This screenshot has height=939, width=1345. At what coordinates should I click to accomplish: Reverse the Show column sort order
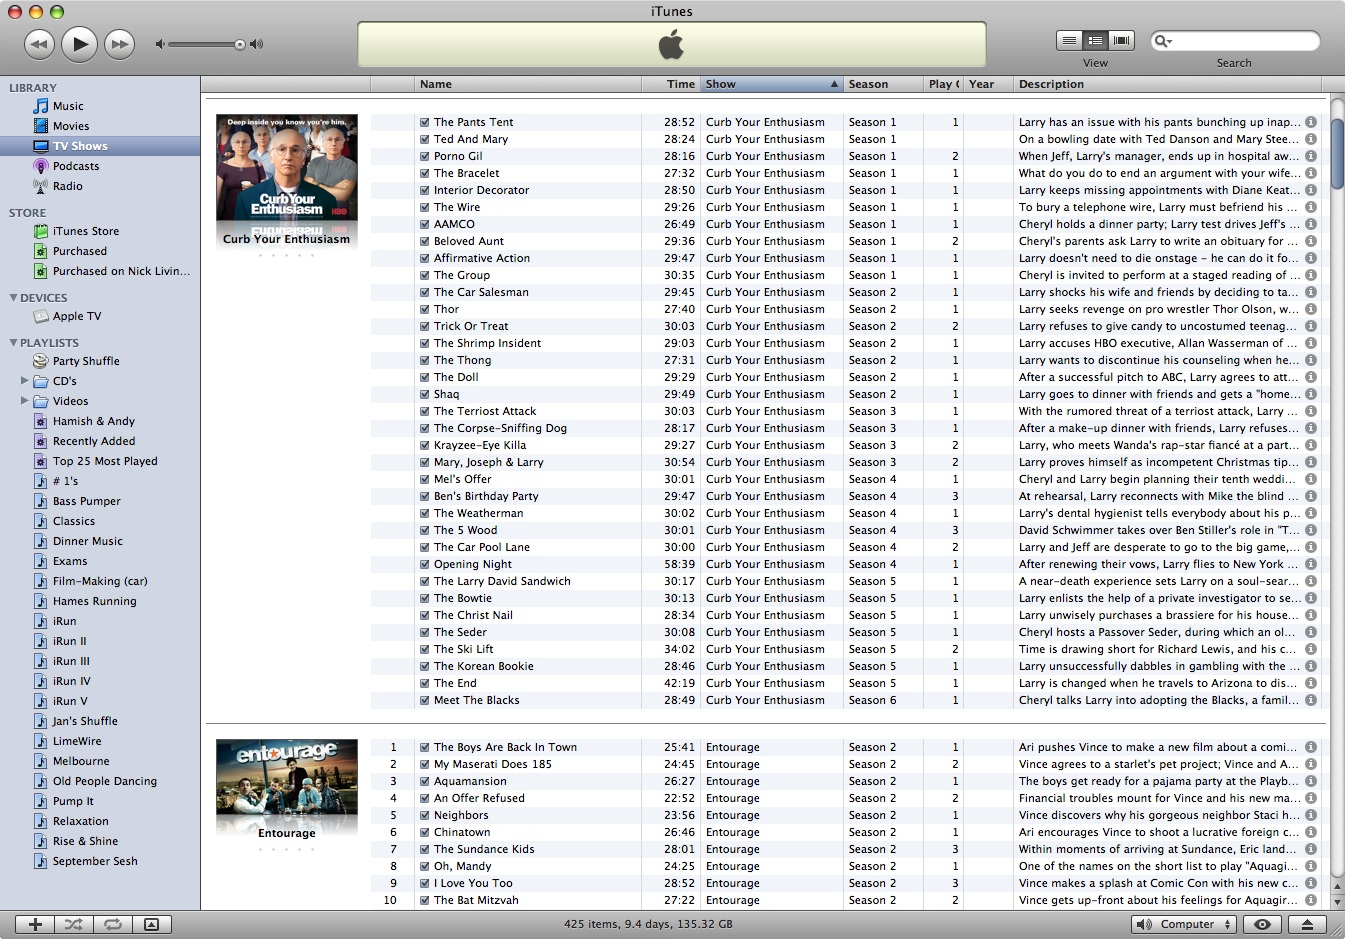[772, 84]
